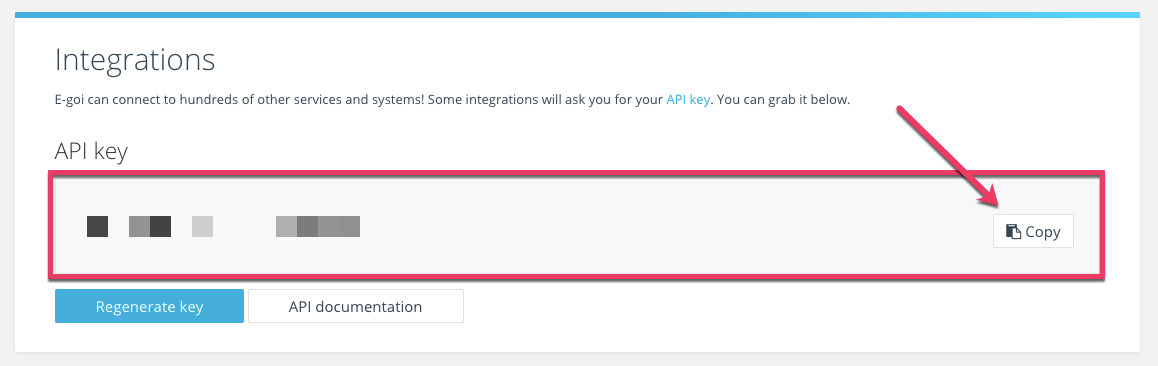Select the blurred API key field
Screen dimensions: 1158x366
point(577,226)
